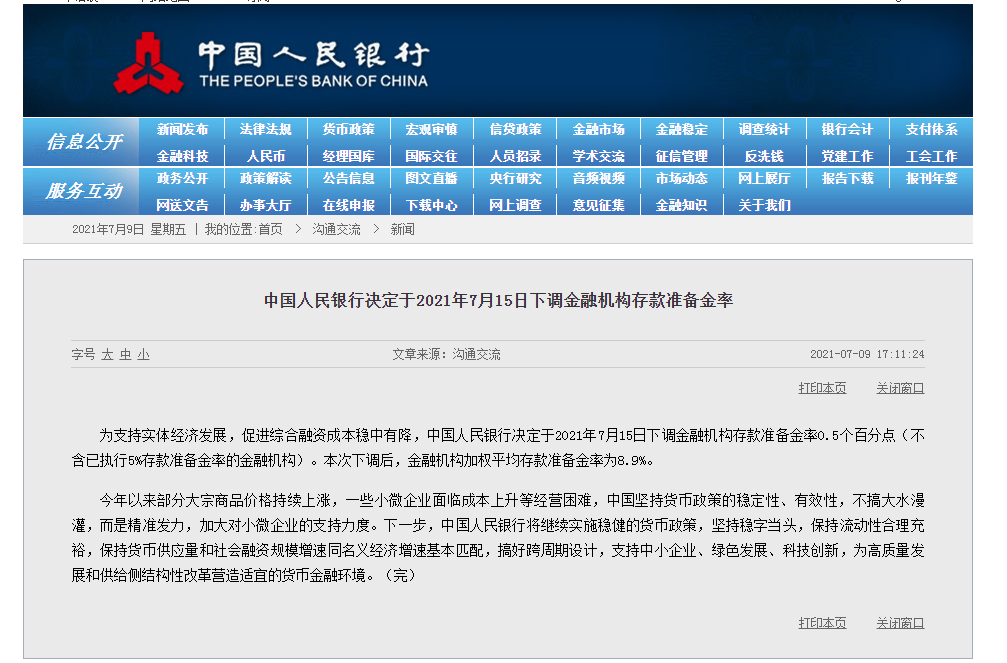Open the 金融市场 navigation menu

[597, 129]
